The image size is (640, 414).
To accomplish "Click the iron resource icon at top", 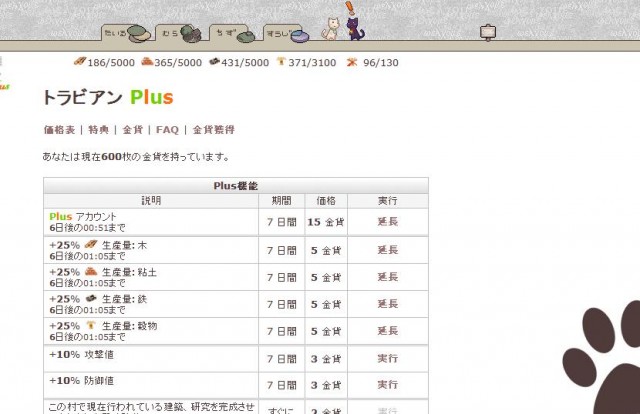I will (214, 62).
